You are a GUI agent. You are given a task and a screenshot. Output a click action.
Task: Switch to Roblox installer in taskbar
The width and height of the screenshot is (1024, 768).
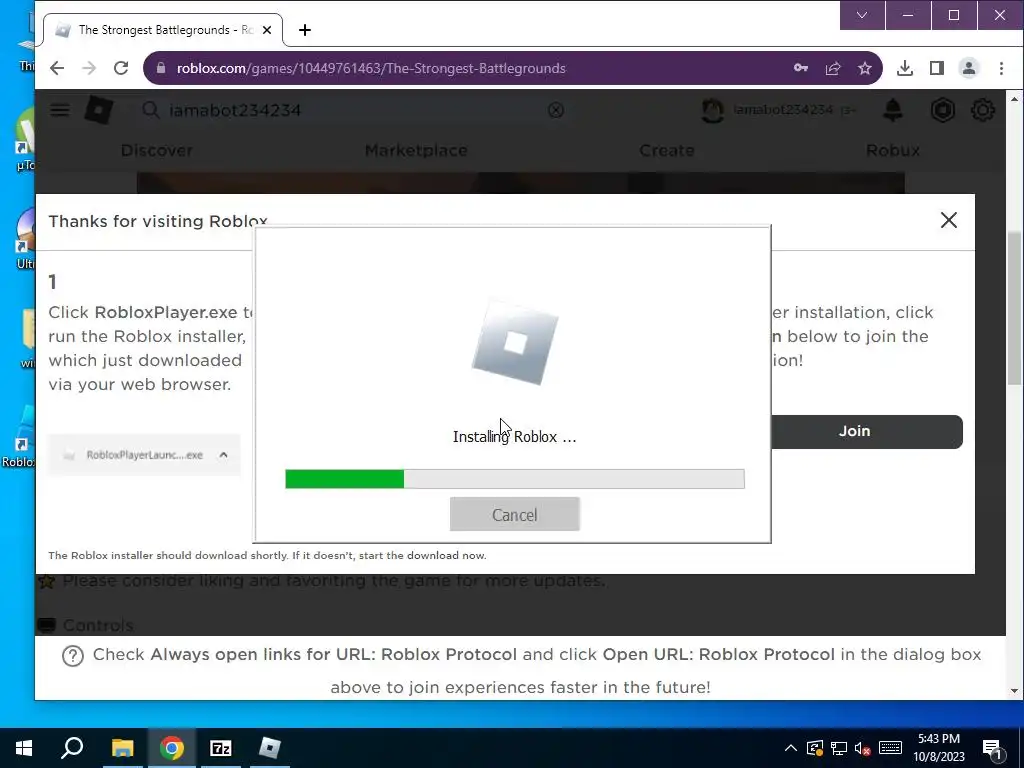(x=269, y=747)
